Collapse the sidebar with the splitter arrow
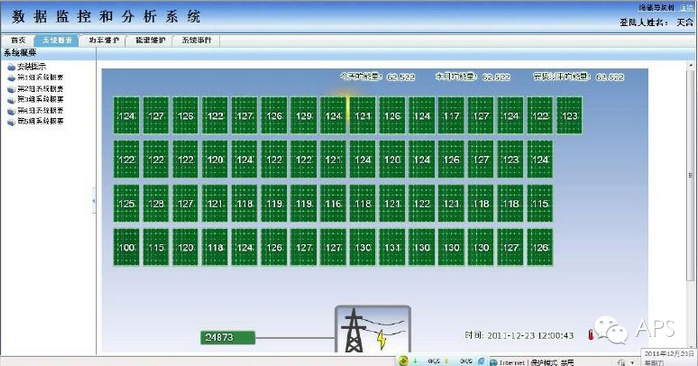Viewport: 698px width, 366px height. coord(94,201)
